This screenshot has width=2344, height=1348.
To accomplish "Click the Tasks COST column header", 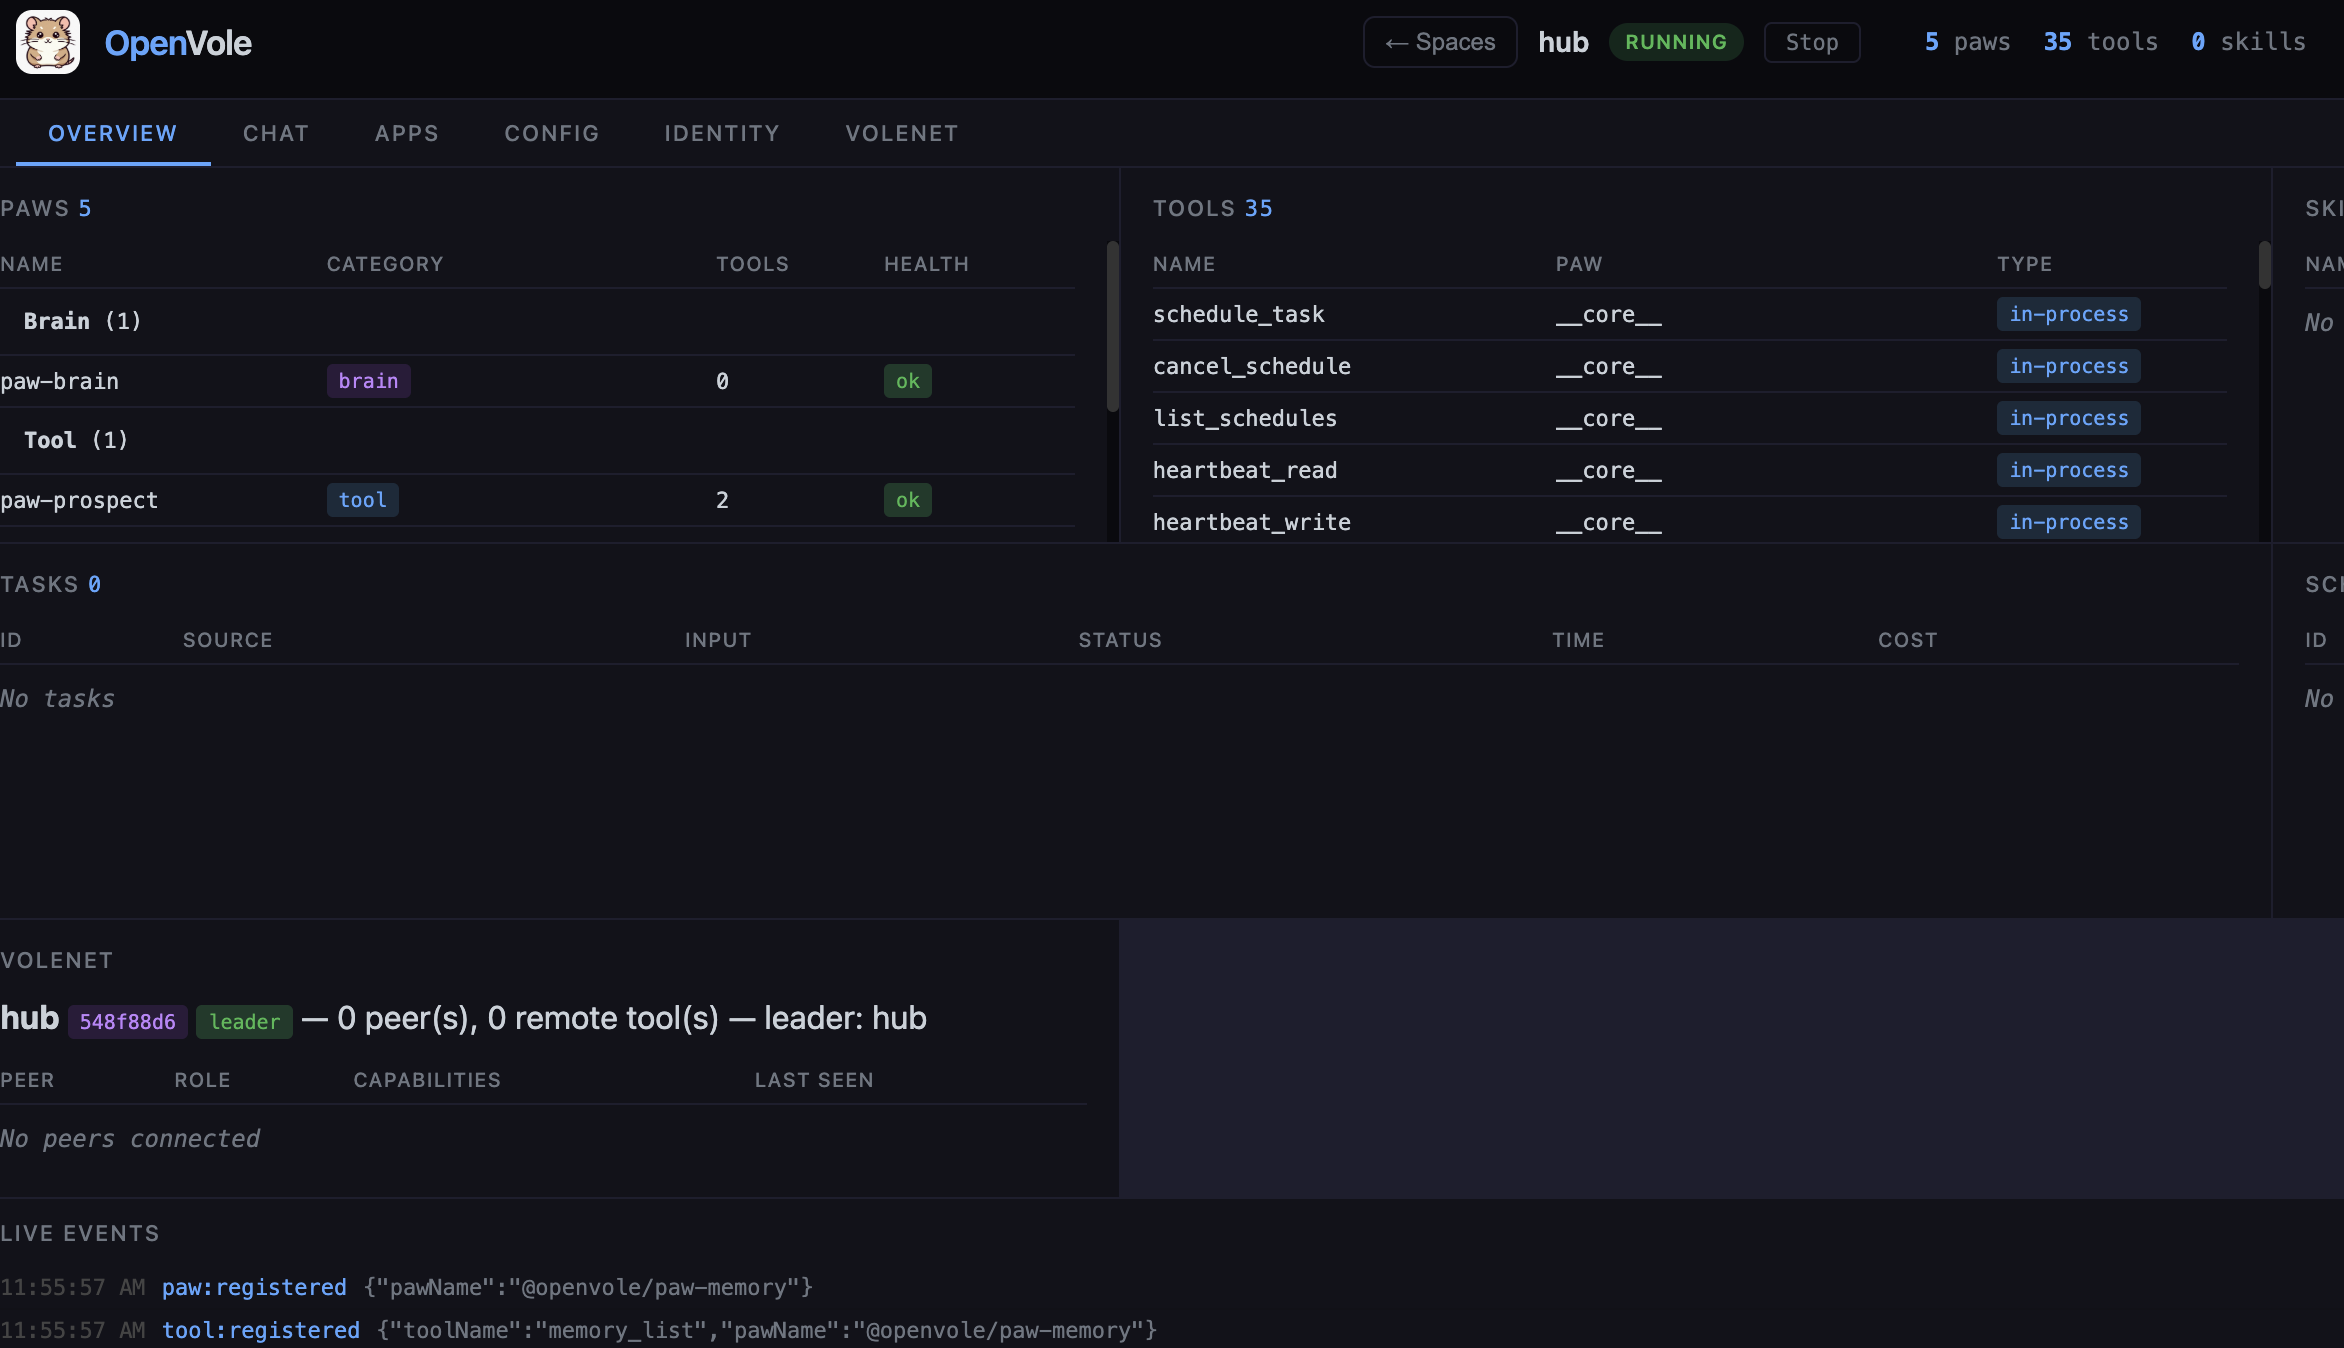I will 1908,640.
